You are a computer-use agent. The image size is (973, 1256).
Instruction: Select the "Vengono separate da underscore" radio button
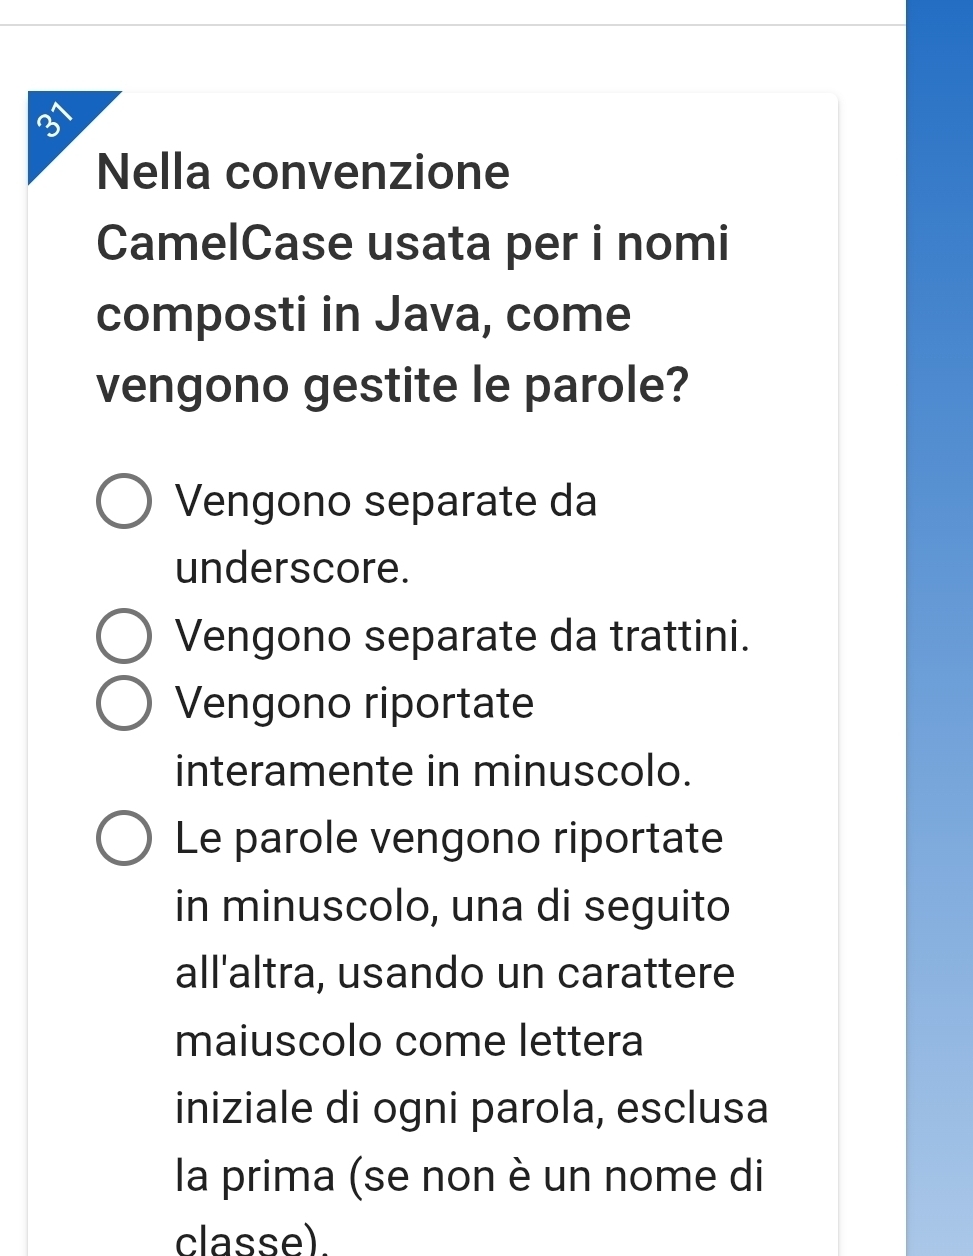pyautogui.click(x=124, y=501)
